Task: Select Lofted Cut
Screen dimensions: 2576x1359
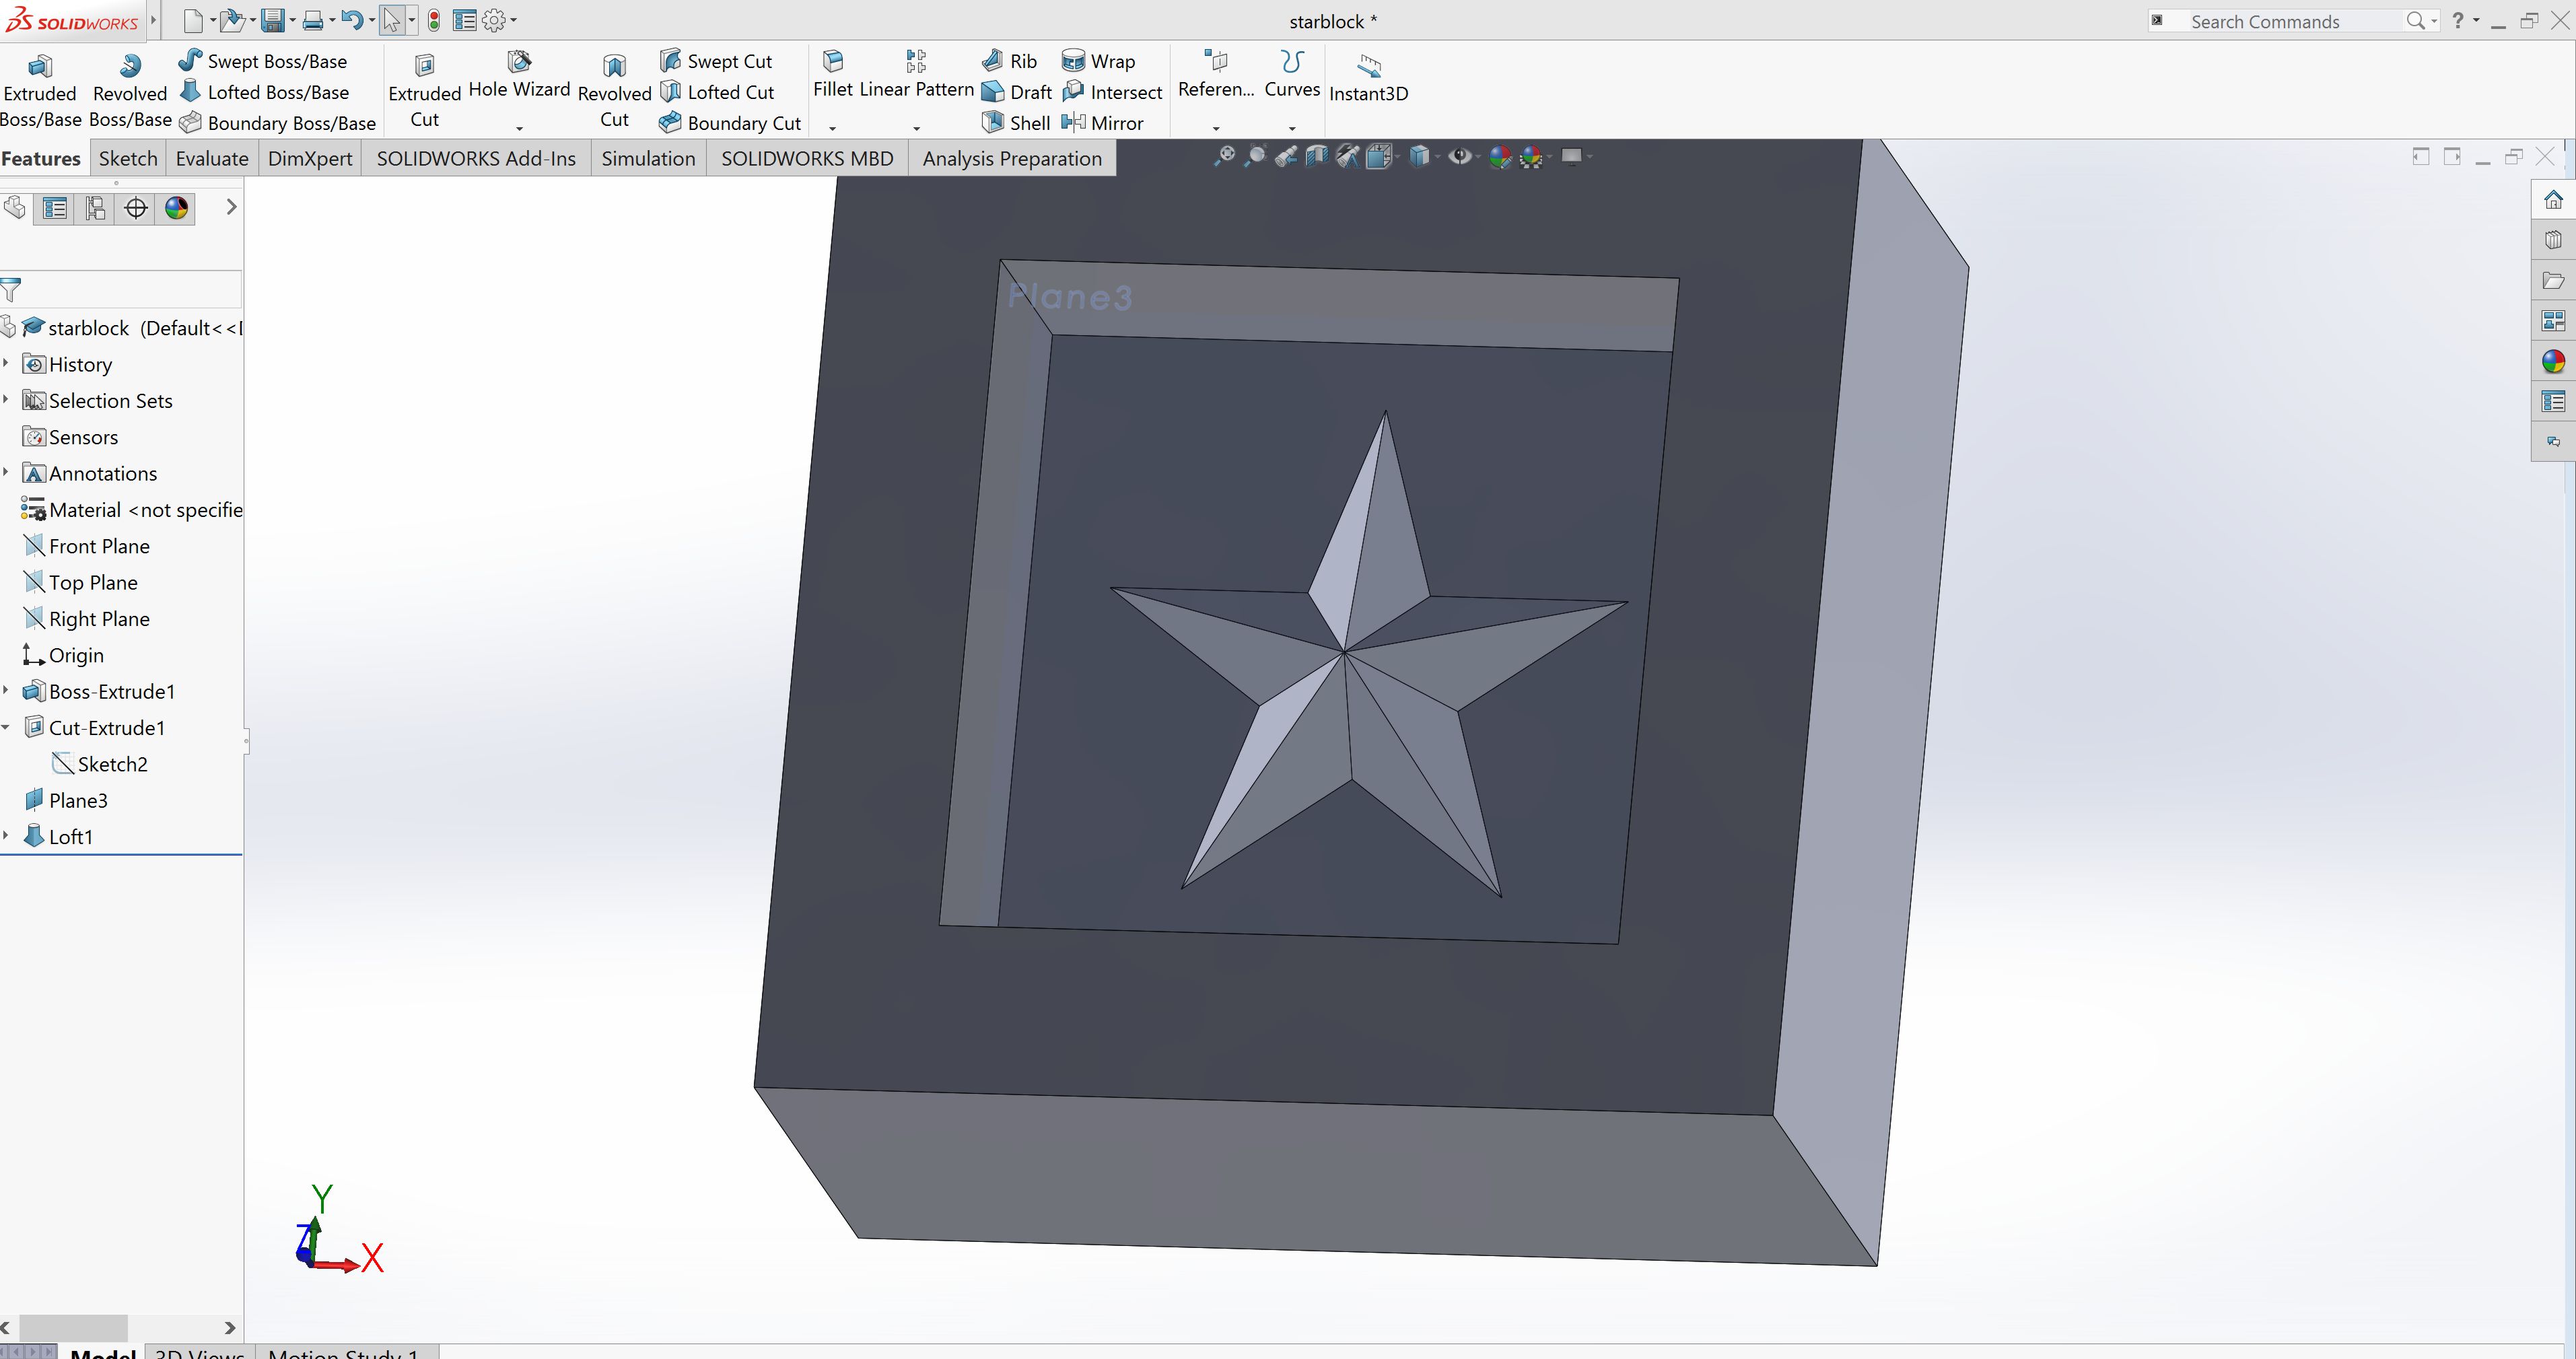Action: click(x=717, y=92)
